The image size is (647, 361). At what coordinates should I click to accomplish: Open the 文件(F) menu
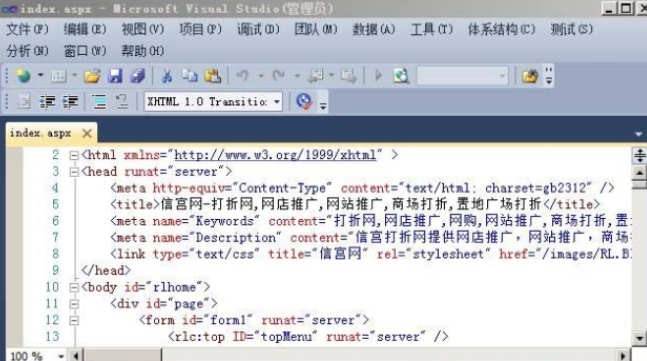coord(27,29)
